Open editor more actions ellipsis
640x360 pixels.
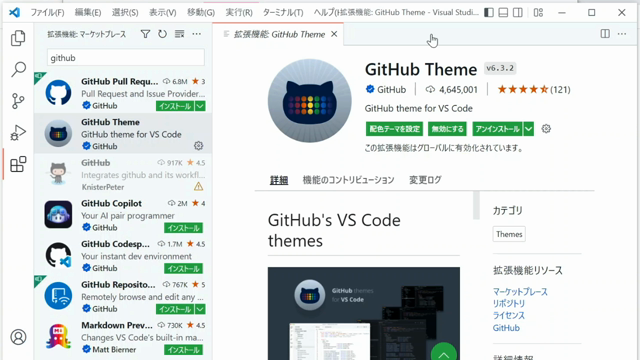pyautogui.click(x=622, y=34)
